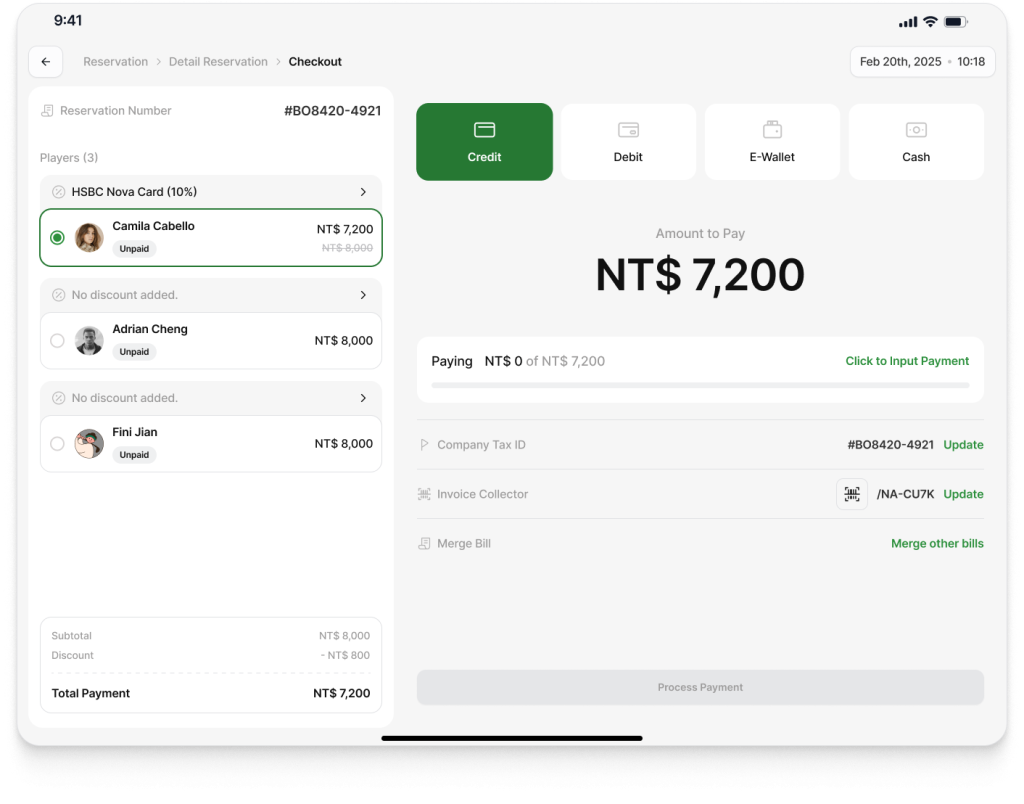Viewport: 1024px width, 804px height.
Task: Select the Cash payment tab
Action: click(x=916, y=142)
